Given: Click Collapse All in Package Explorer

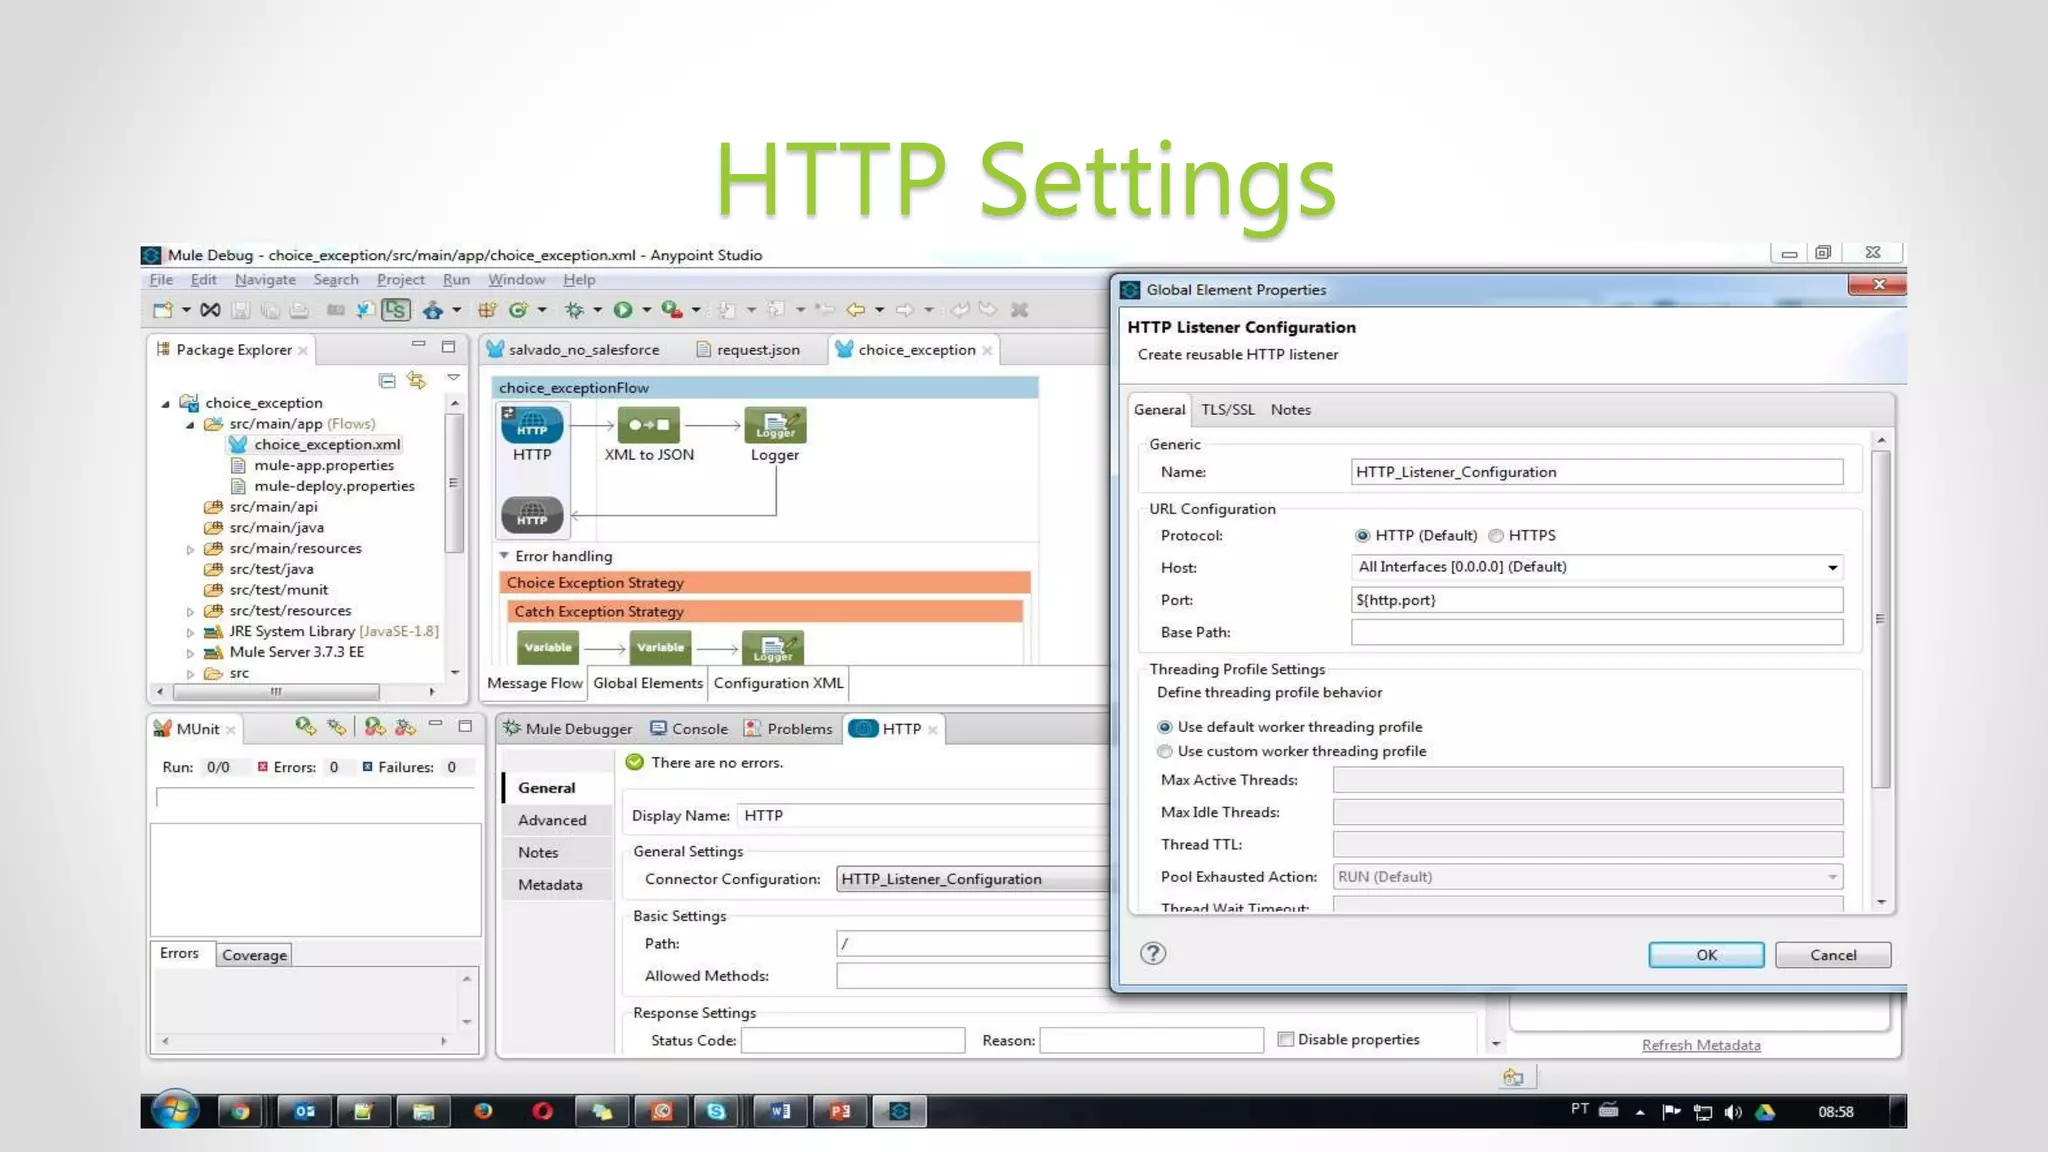Looking at the screenshot, I should coord(387,380).
